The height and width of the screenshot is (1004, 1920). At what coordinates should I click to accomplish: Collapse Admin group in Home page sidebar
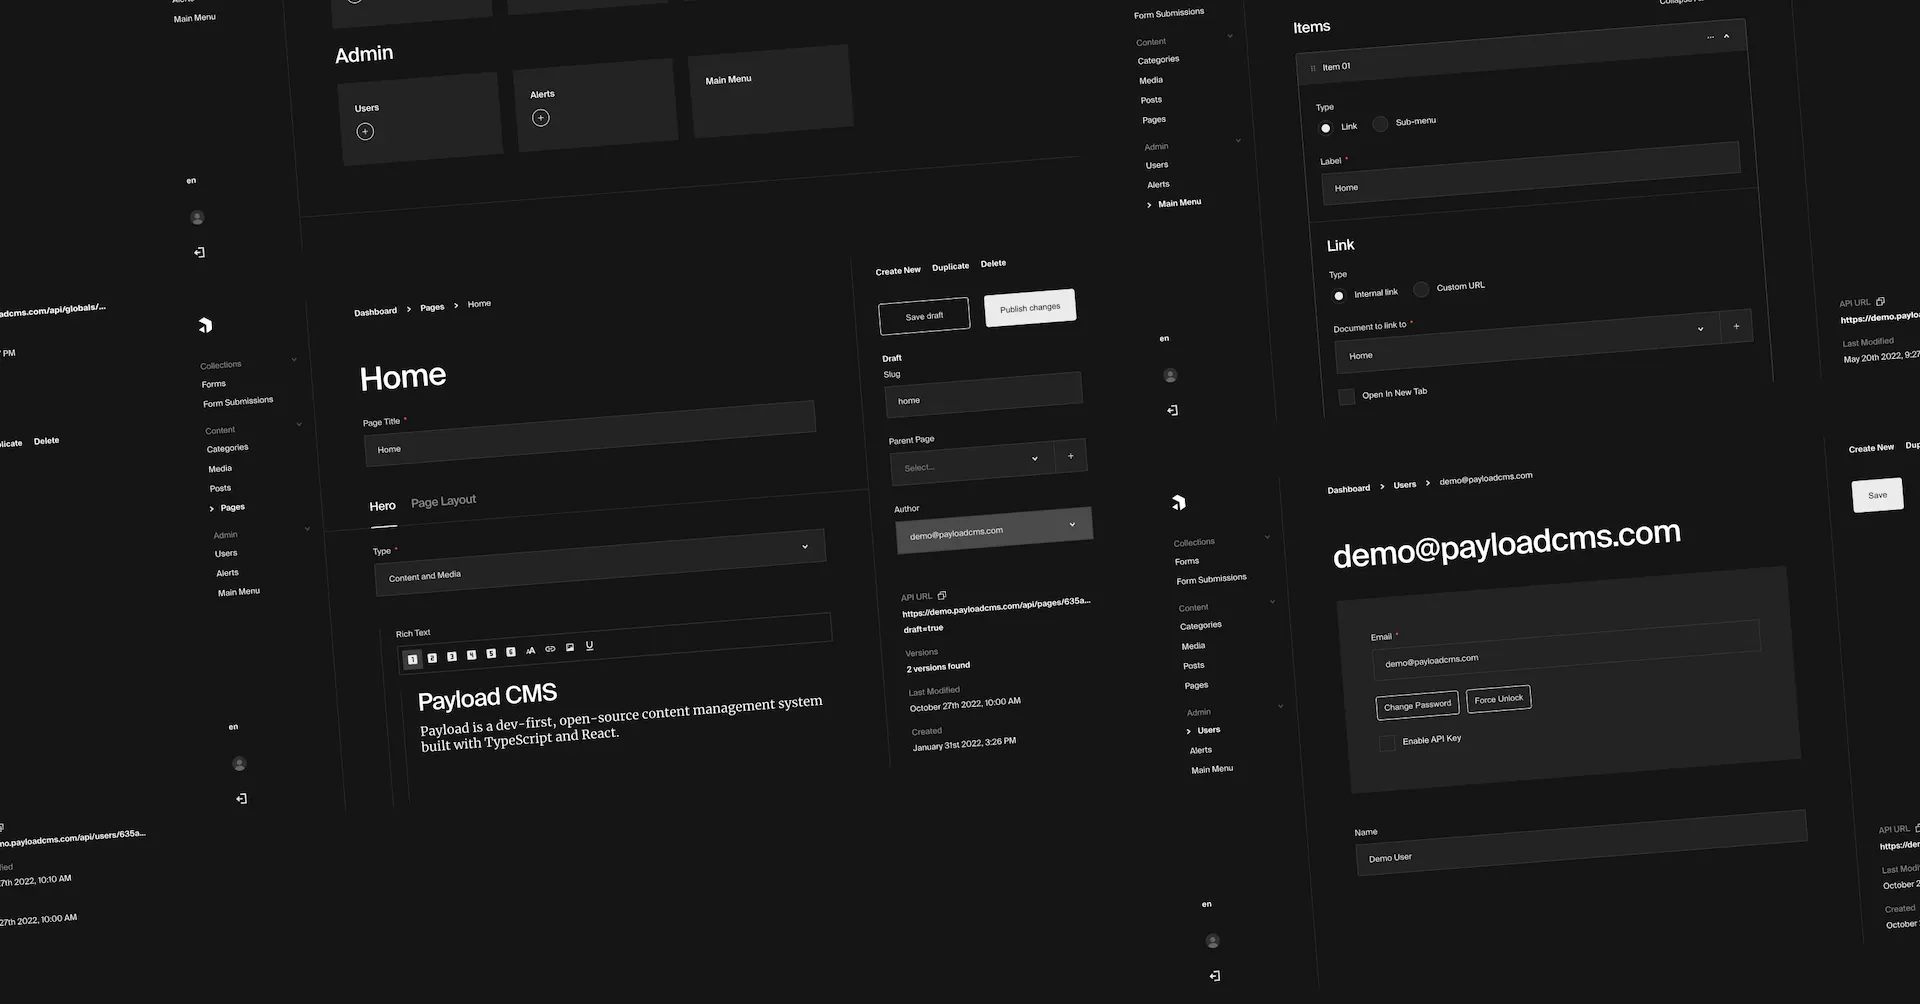point(307,529)
